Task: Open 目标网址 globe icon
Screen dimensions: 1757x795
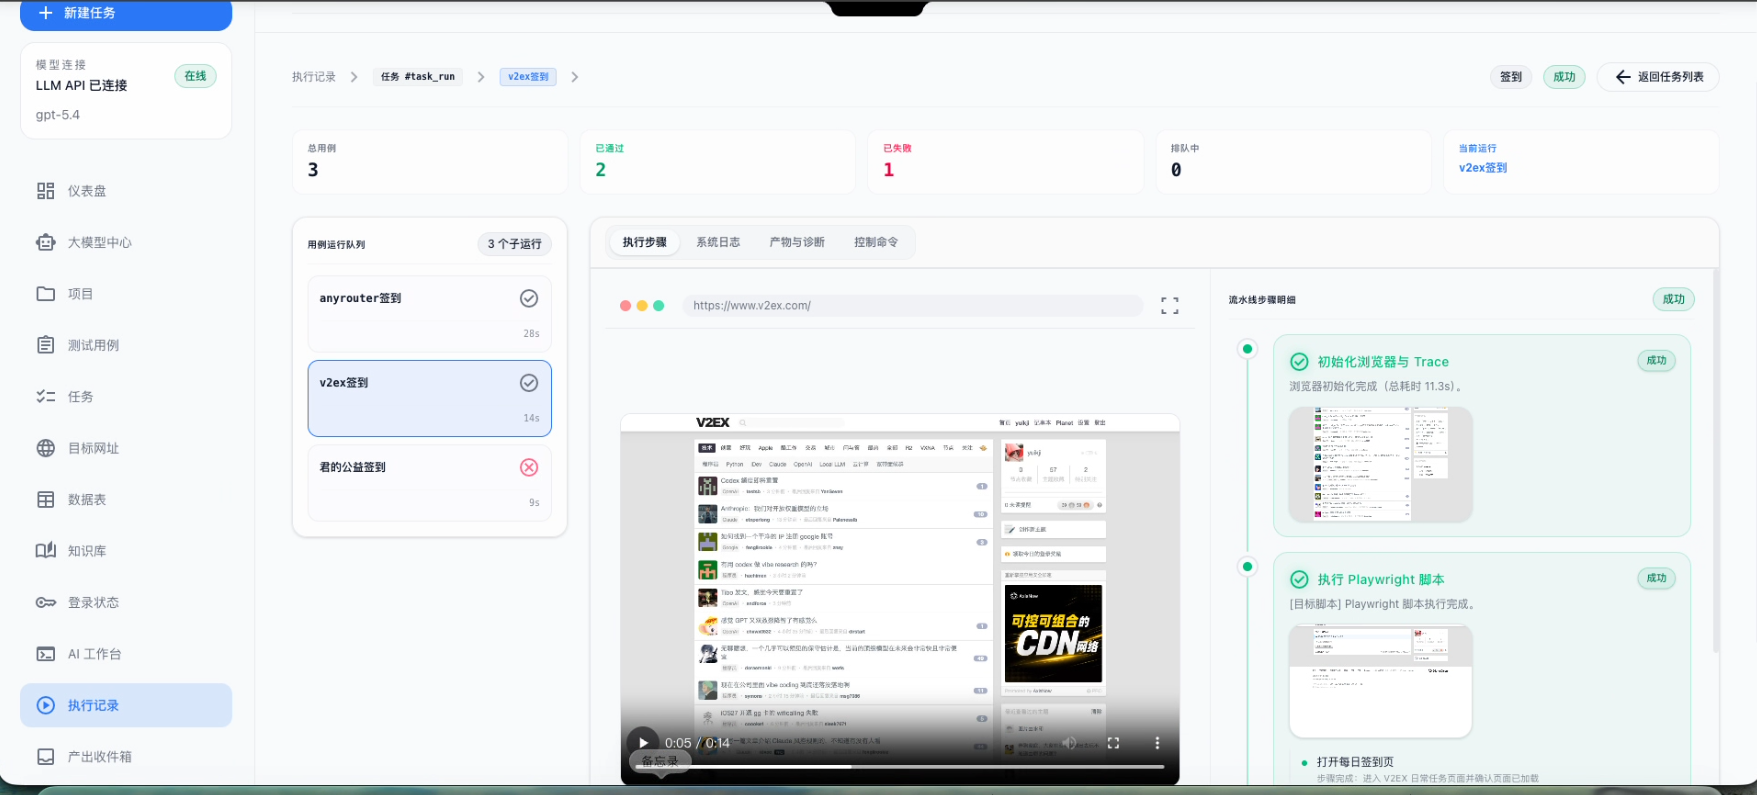Action: pos(46,448)
